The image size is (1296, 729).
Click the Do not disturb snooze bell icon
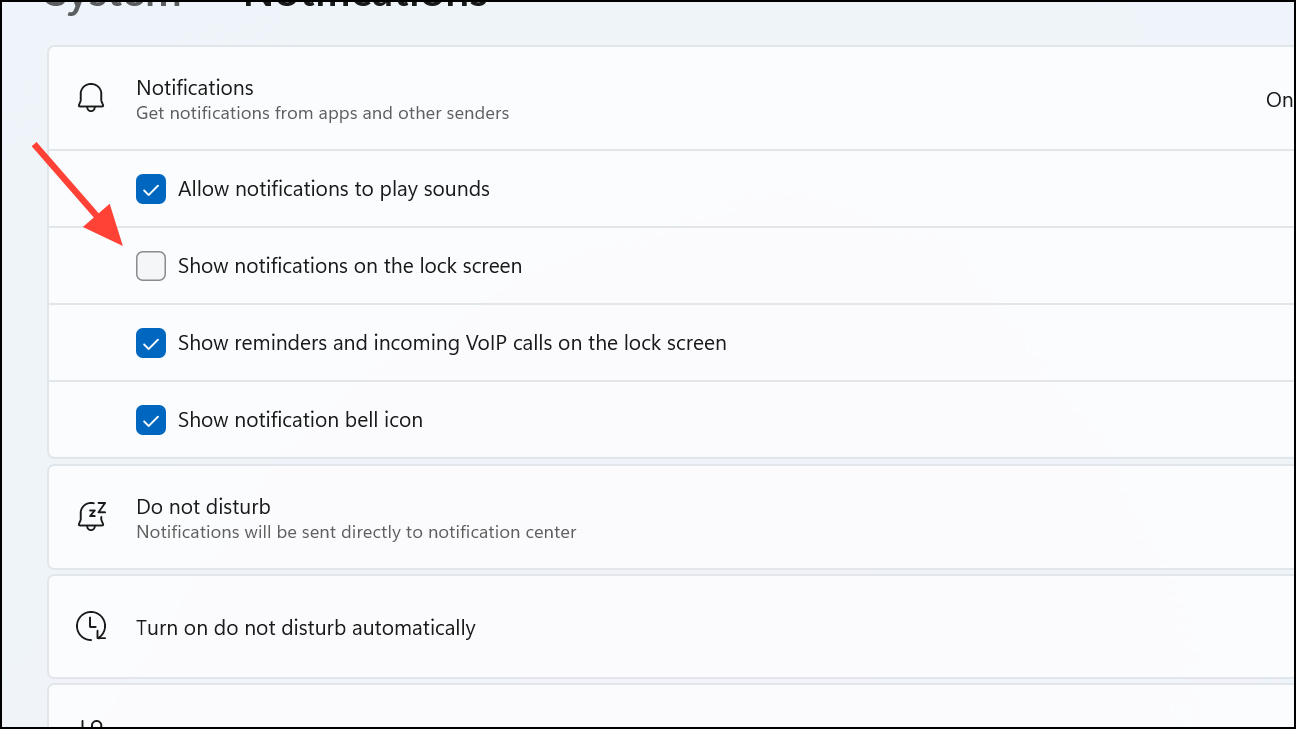click(91, 516)
